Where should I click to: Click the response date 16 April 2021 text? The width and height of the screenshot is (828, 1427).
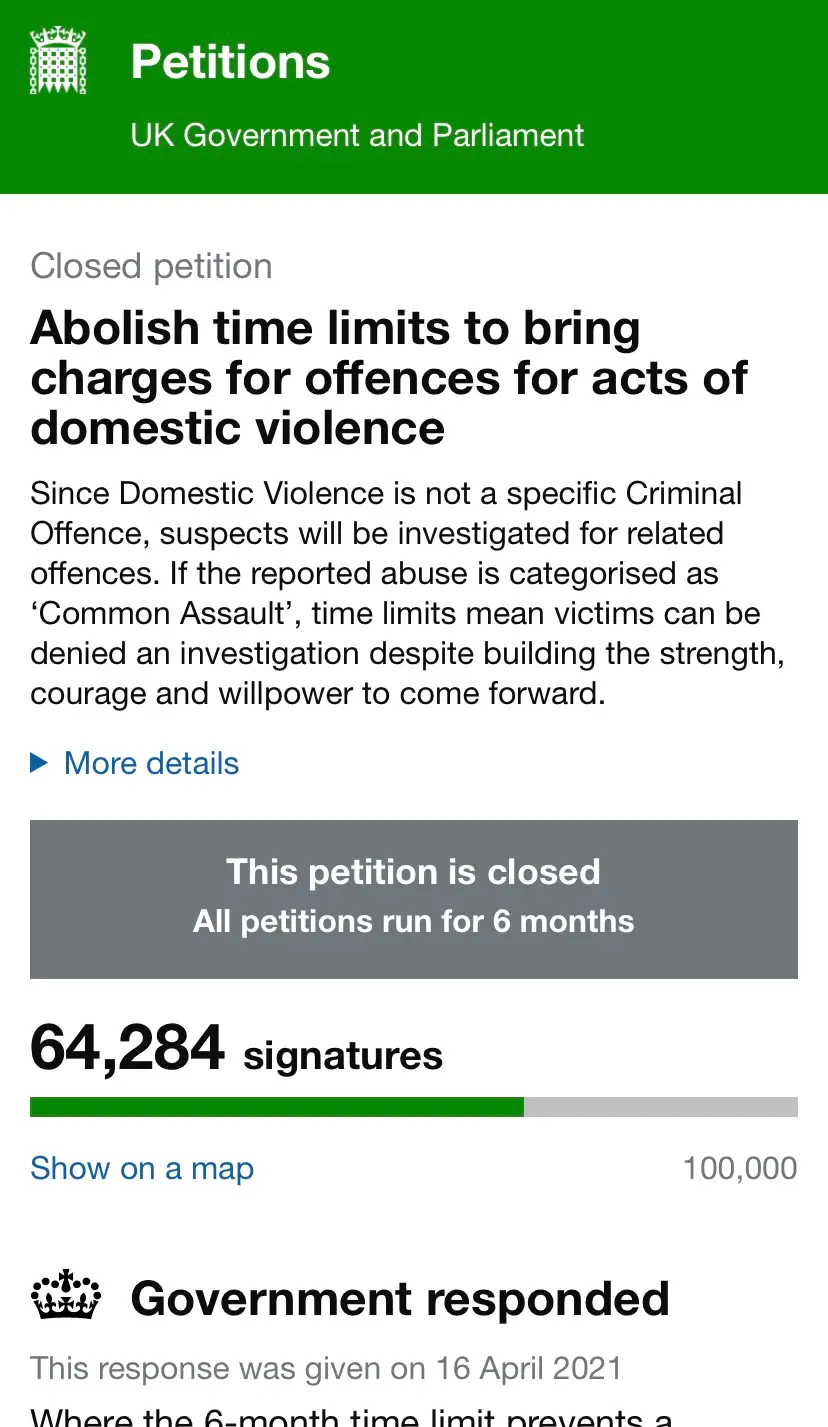pos(325,1367)
